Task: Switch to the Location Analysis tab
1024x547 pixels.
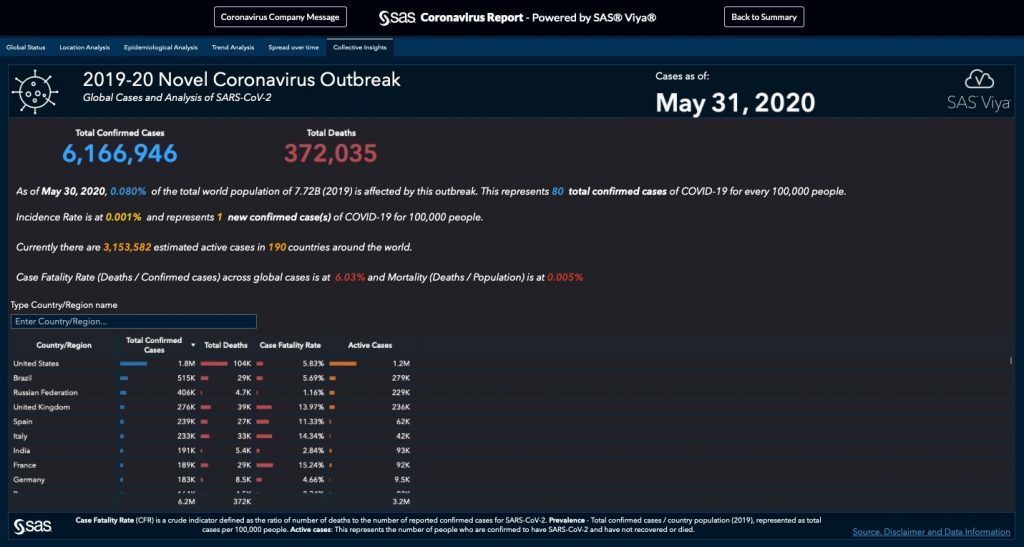Action: (x=84, y=47)
